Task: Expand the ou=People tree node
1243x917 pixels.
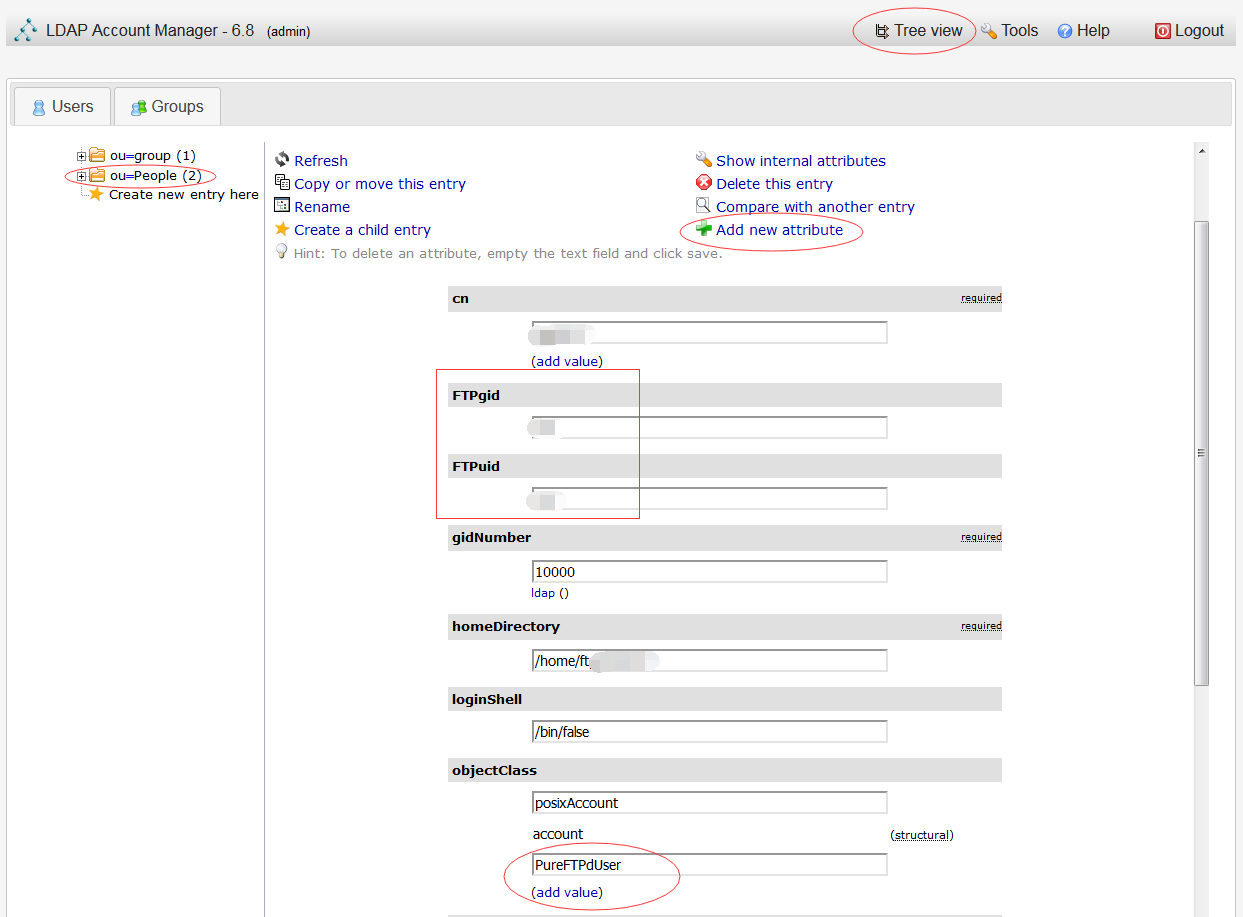Action: [82, 176]
